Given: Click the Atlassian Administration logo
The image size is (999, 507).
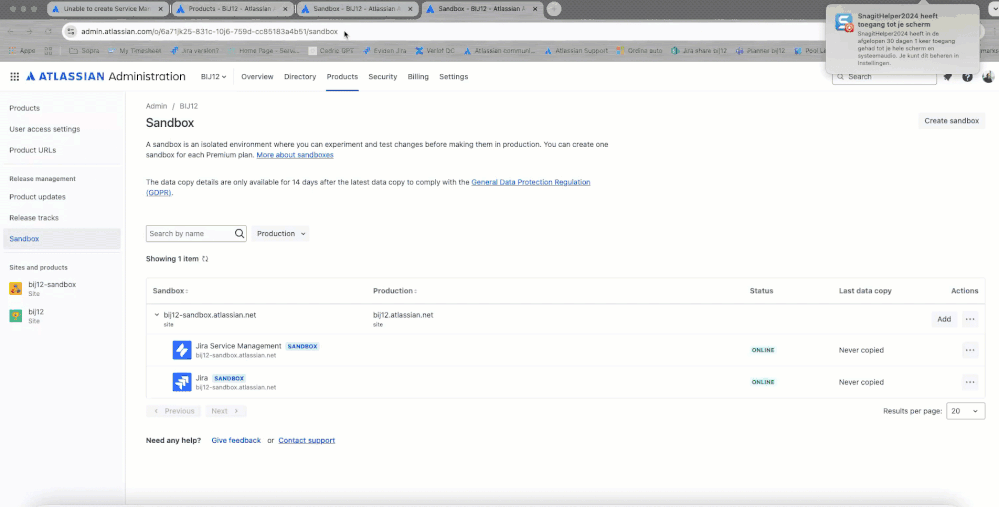Looking at the screenshot, I should click(106, 76).
